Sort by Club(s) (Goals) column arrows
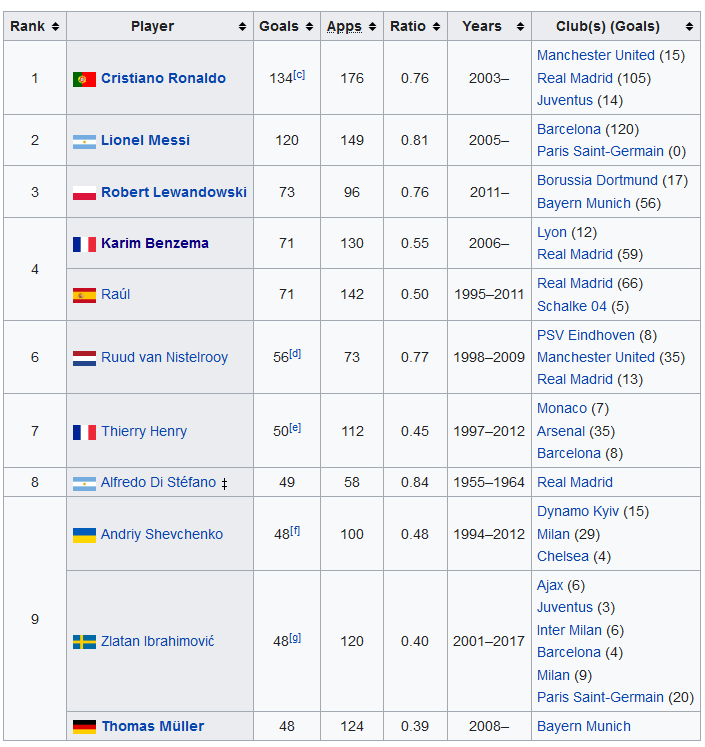Image resolution: width=705 pixels, height=747 pixels. 689,27
